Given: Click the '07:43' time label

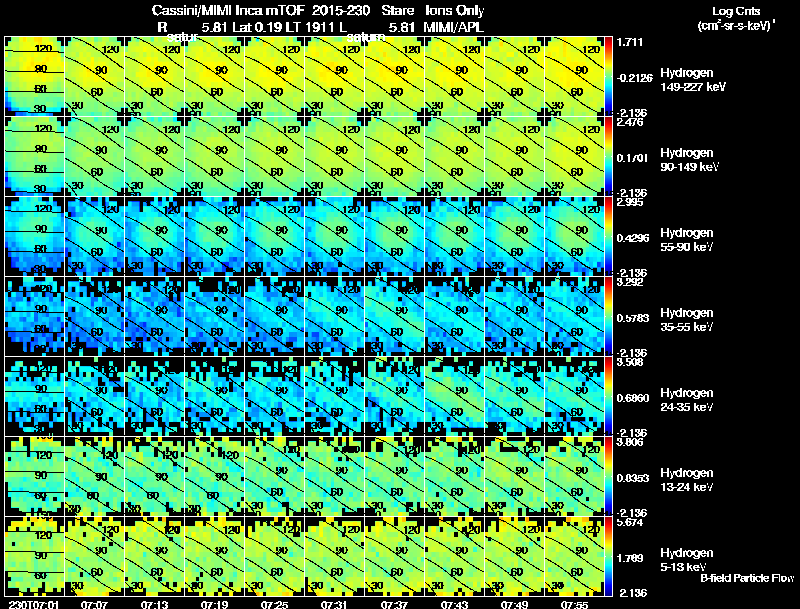Looking at the screenshot, I should (454, 604).
